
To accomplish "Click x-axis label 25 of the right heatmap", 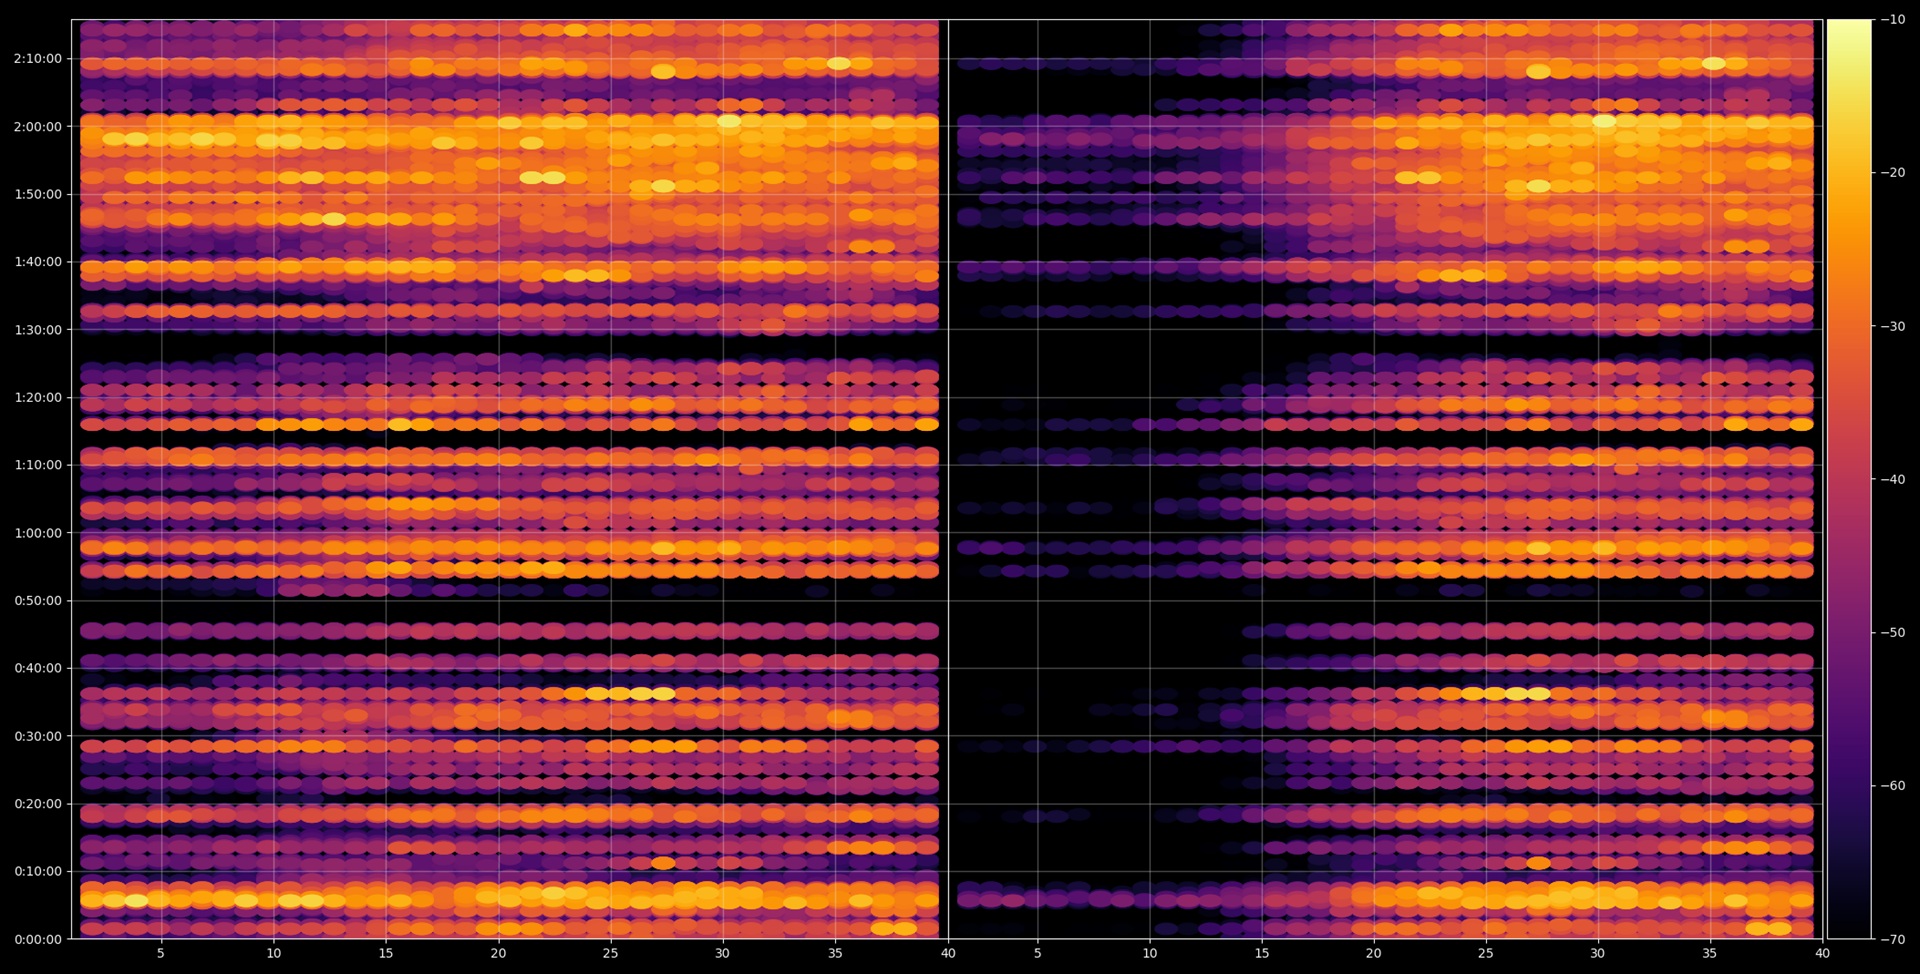I will click(1486, 953).
